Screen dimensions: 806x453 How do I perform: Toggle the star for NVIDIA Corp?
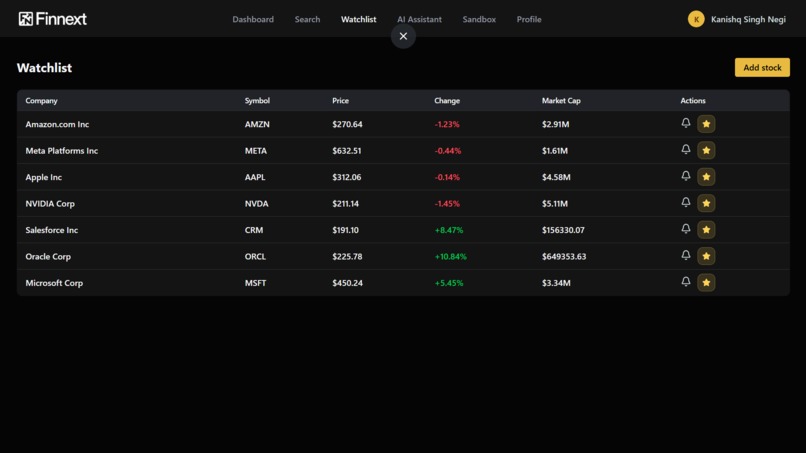(706, 203)
